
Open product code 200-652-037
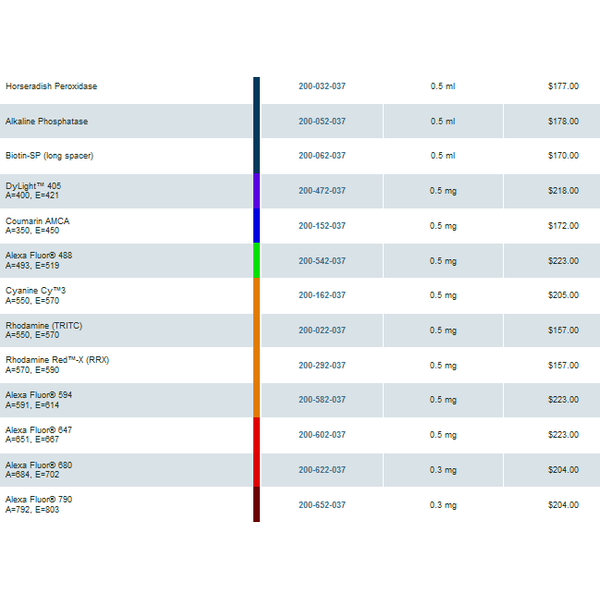coord(322,505)
